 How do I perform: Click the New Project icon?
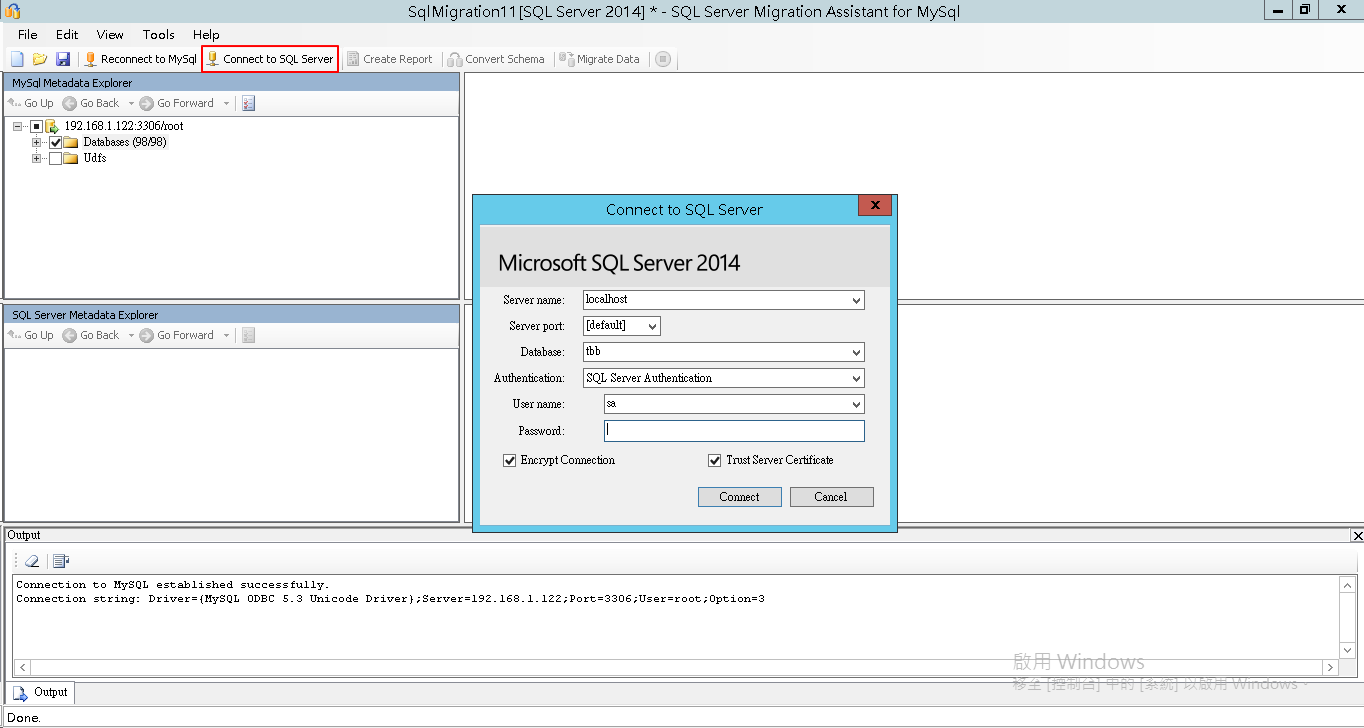(17, 59)
